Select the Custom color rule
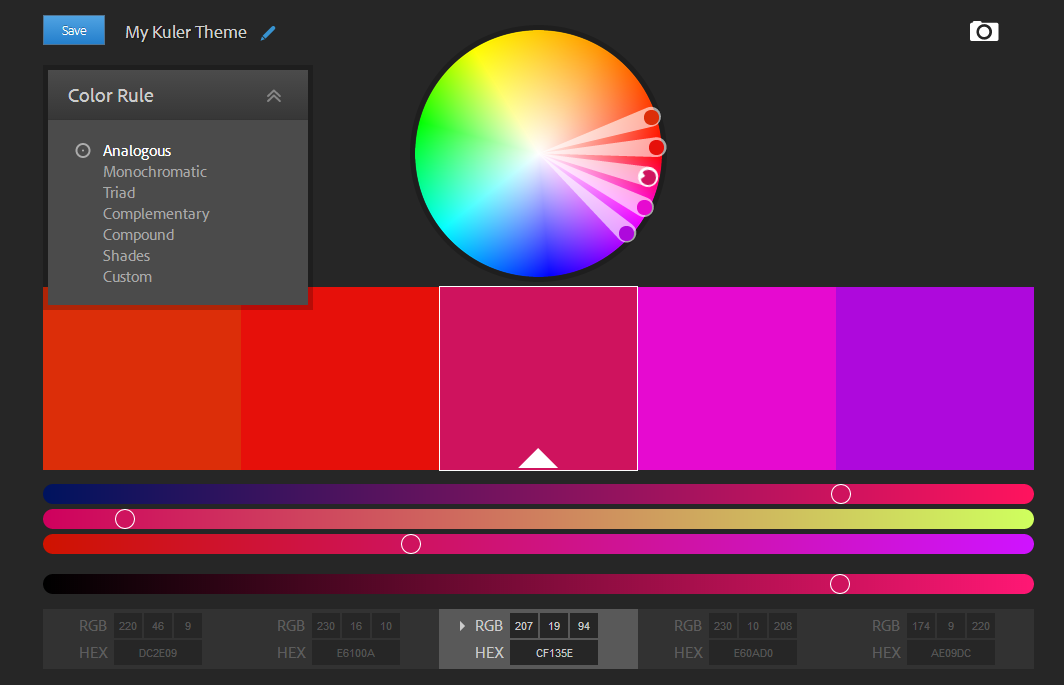This screenshot has width=1064, height=685. click(x=127, y=277)
